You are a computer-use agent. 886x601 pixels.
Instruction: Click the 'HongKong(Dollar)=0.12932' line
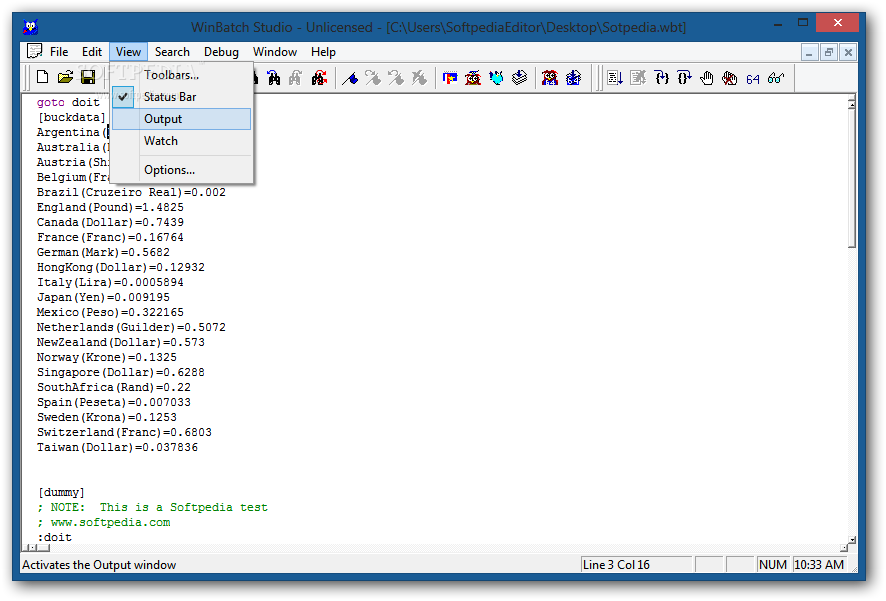(x=120, y=267)
